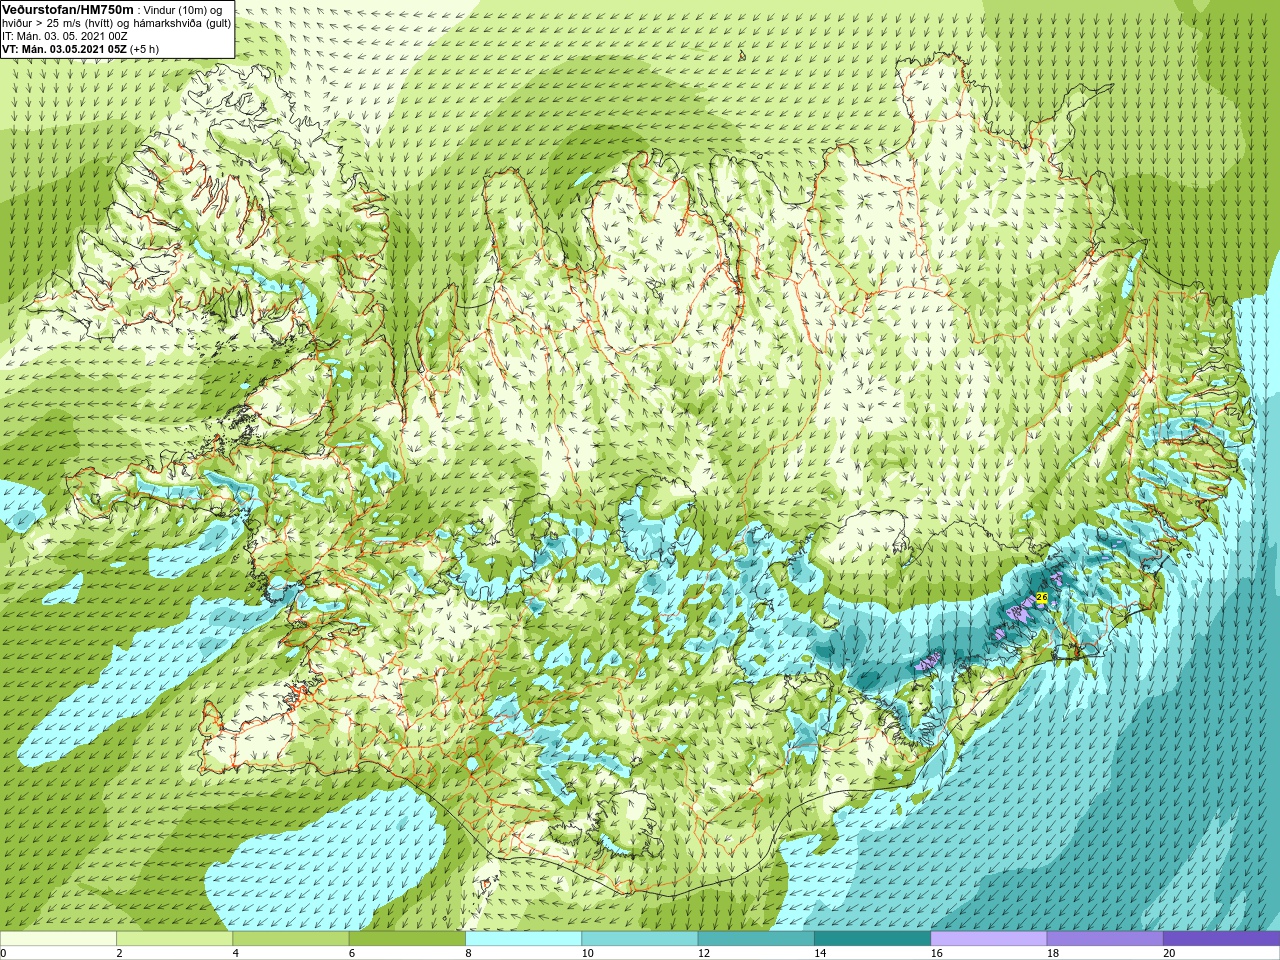This screenshot has height=960, width=1280.
Task: Select the 6–8 m/s dark green swatch
Action: point(407,939)
